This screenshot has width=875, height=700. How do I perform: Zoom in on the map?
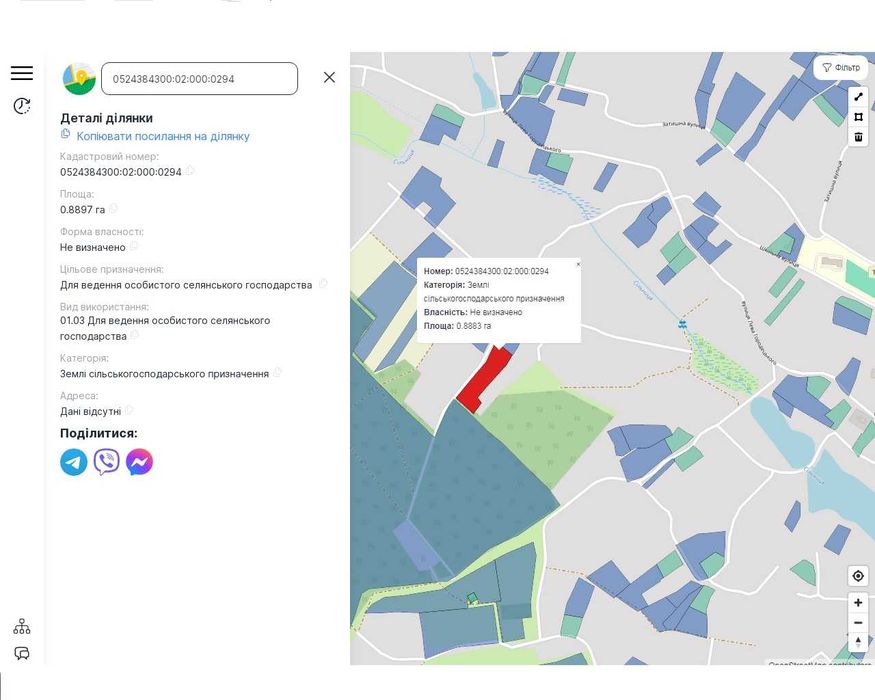point(858,603)
